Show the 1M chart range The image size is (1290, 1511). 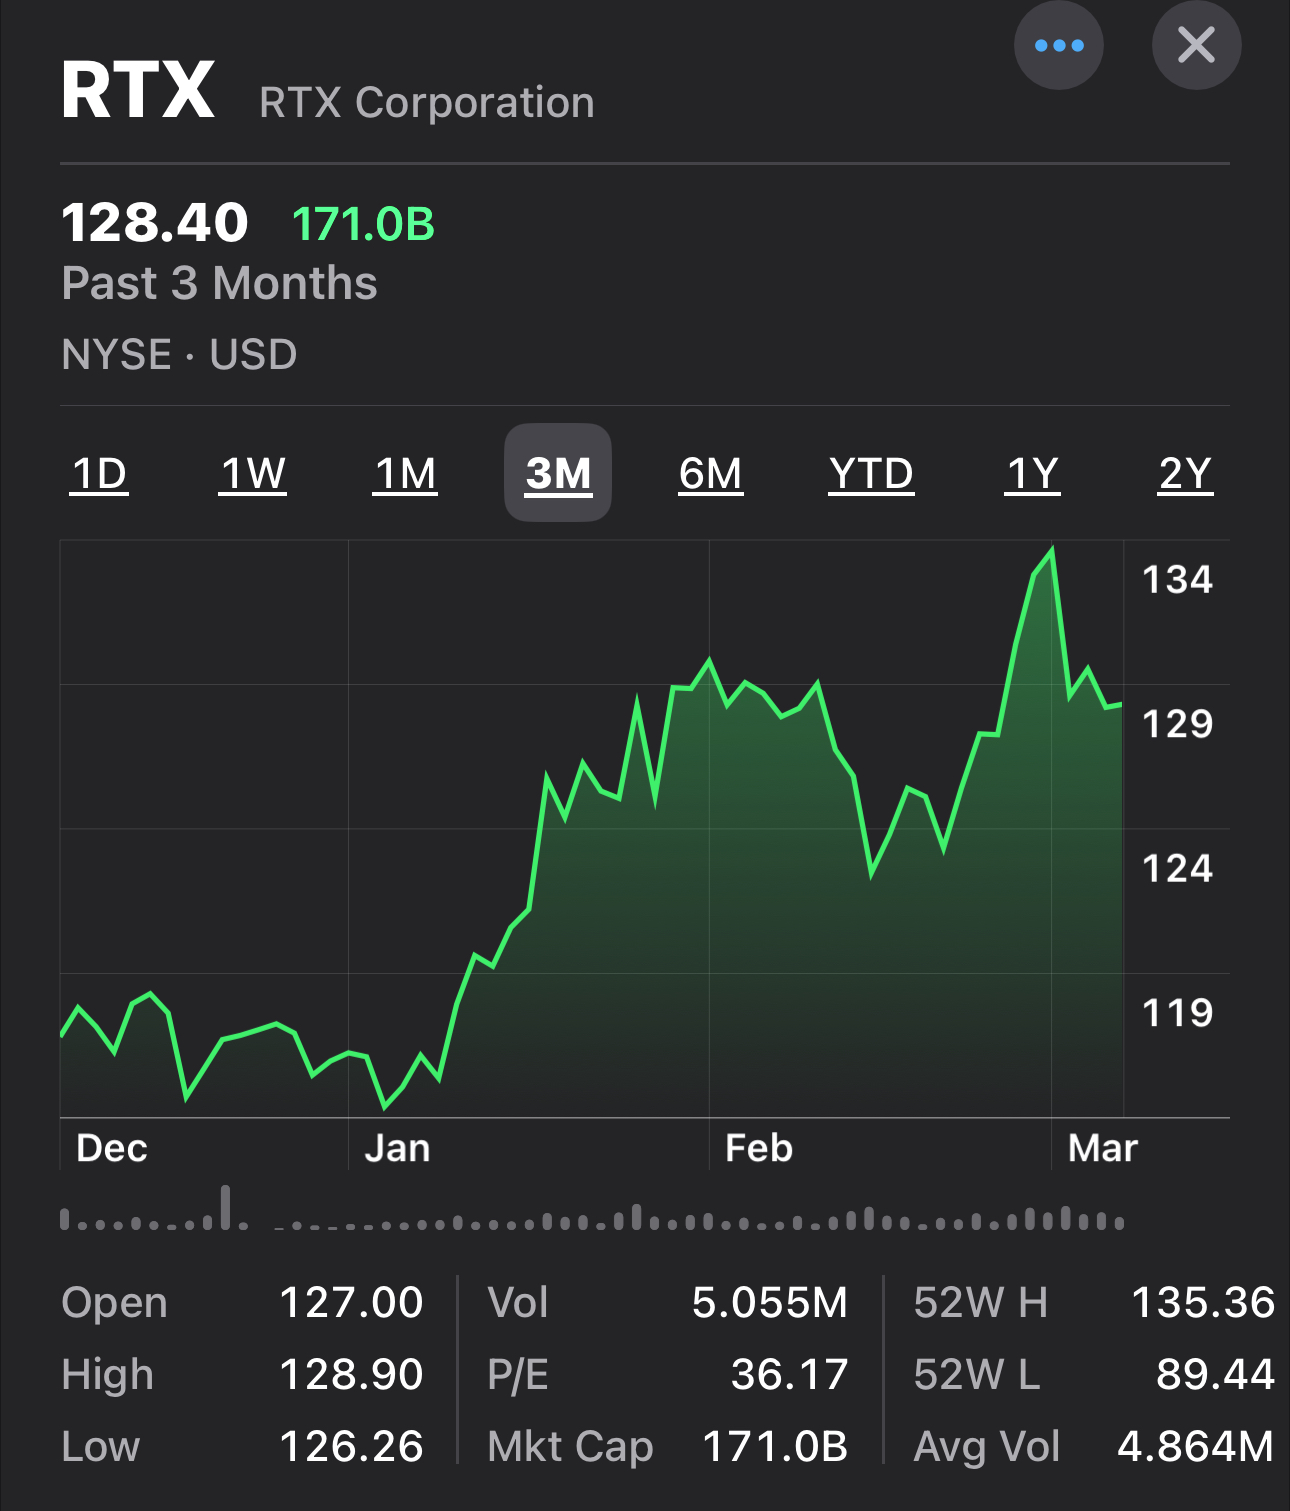406,473
